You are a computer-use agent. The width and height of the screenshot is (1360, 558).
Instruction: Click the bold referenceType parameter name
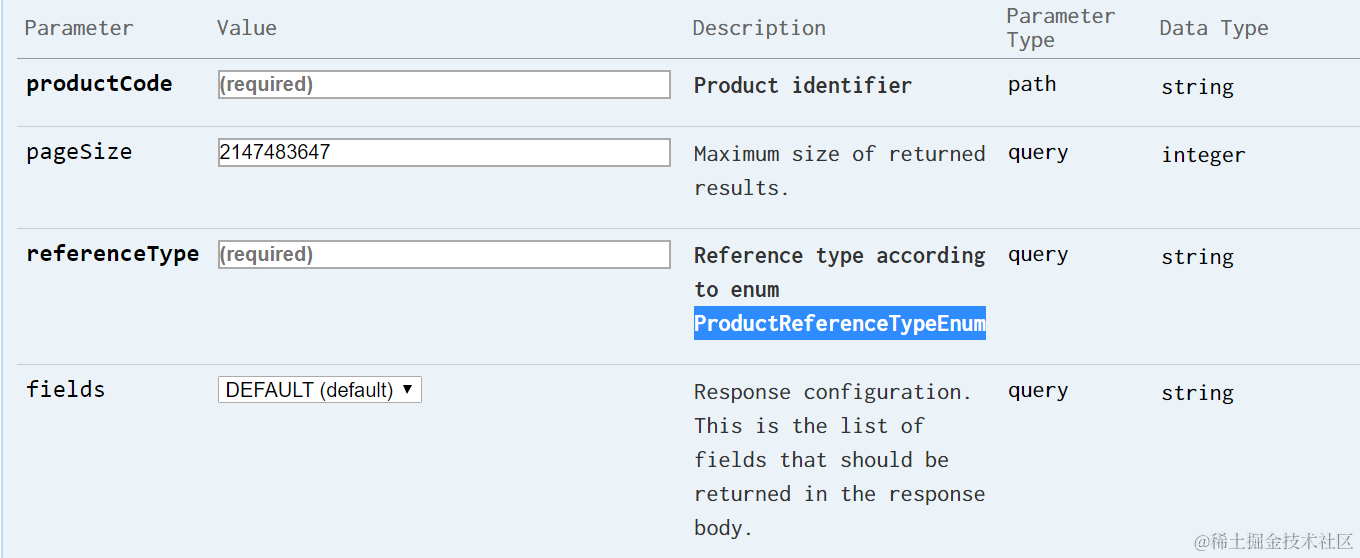click(112, 254)
